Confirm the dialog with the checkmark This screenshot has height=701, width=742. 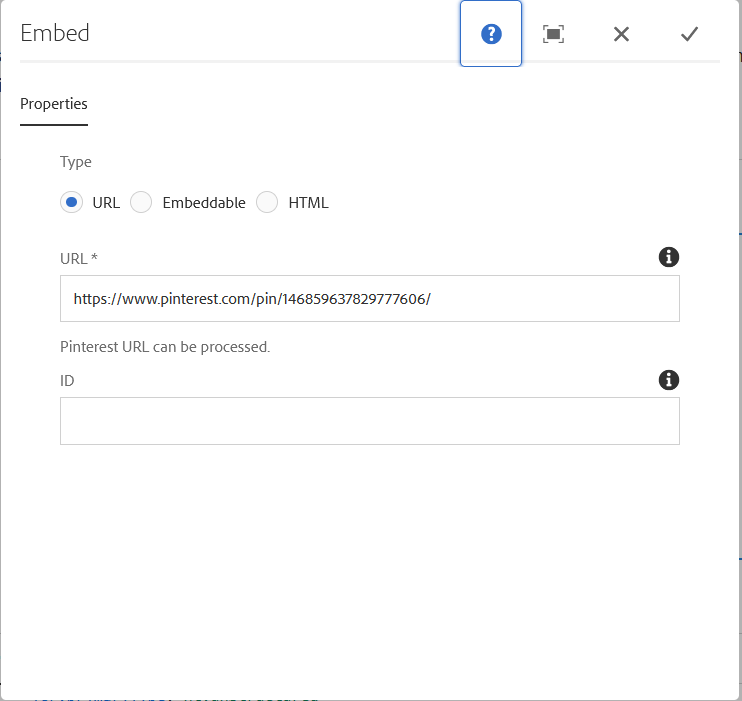click(689, 34)
